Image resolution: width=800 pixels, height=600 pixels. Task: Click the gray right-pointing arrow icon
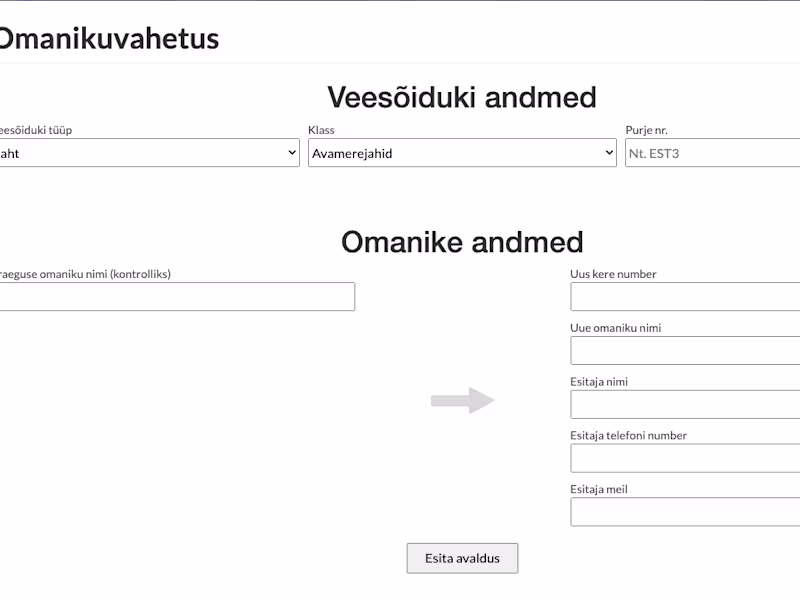(463, 401)
